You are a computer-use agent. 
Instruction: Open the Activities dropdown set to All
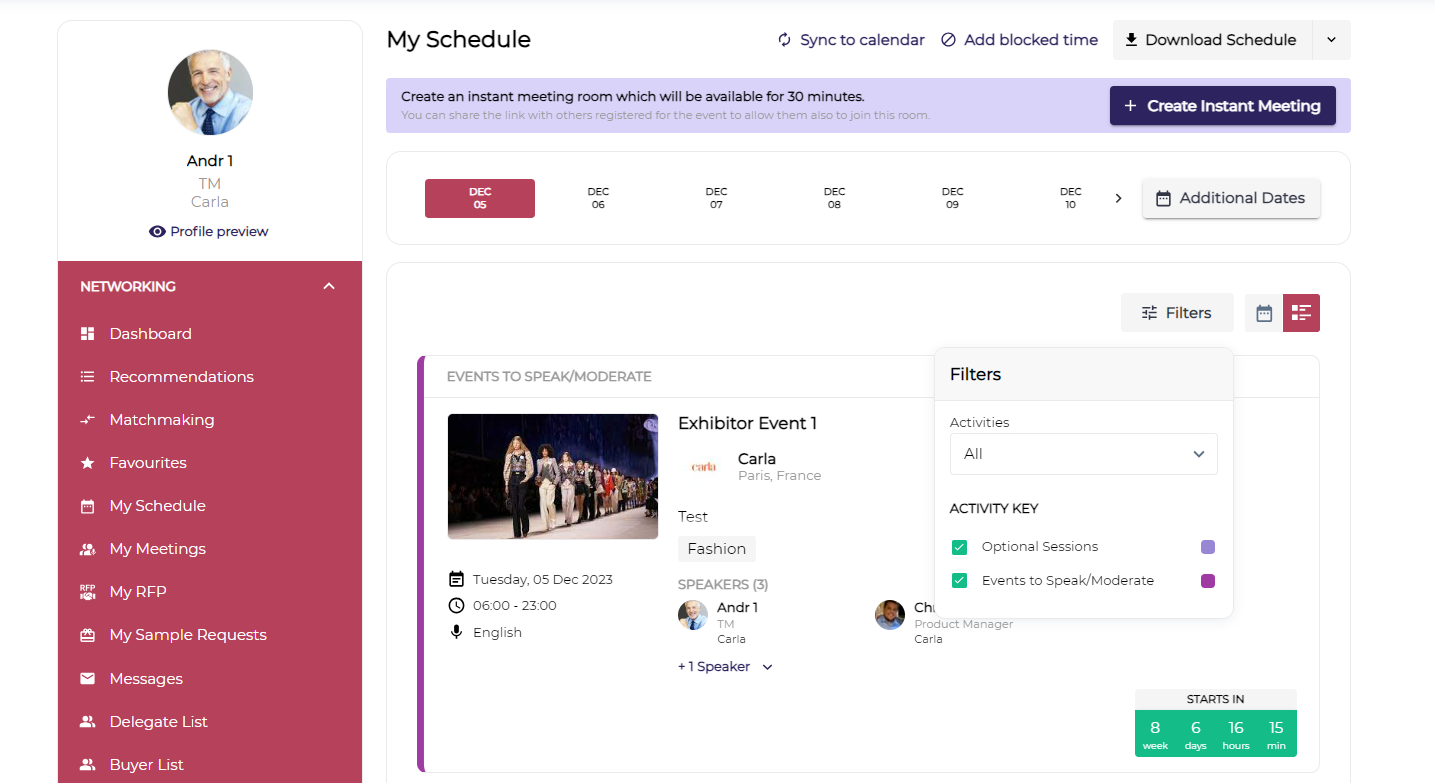(x=1083, y=454)
